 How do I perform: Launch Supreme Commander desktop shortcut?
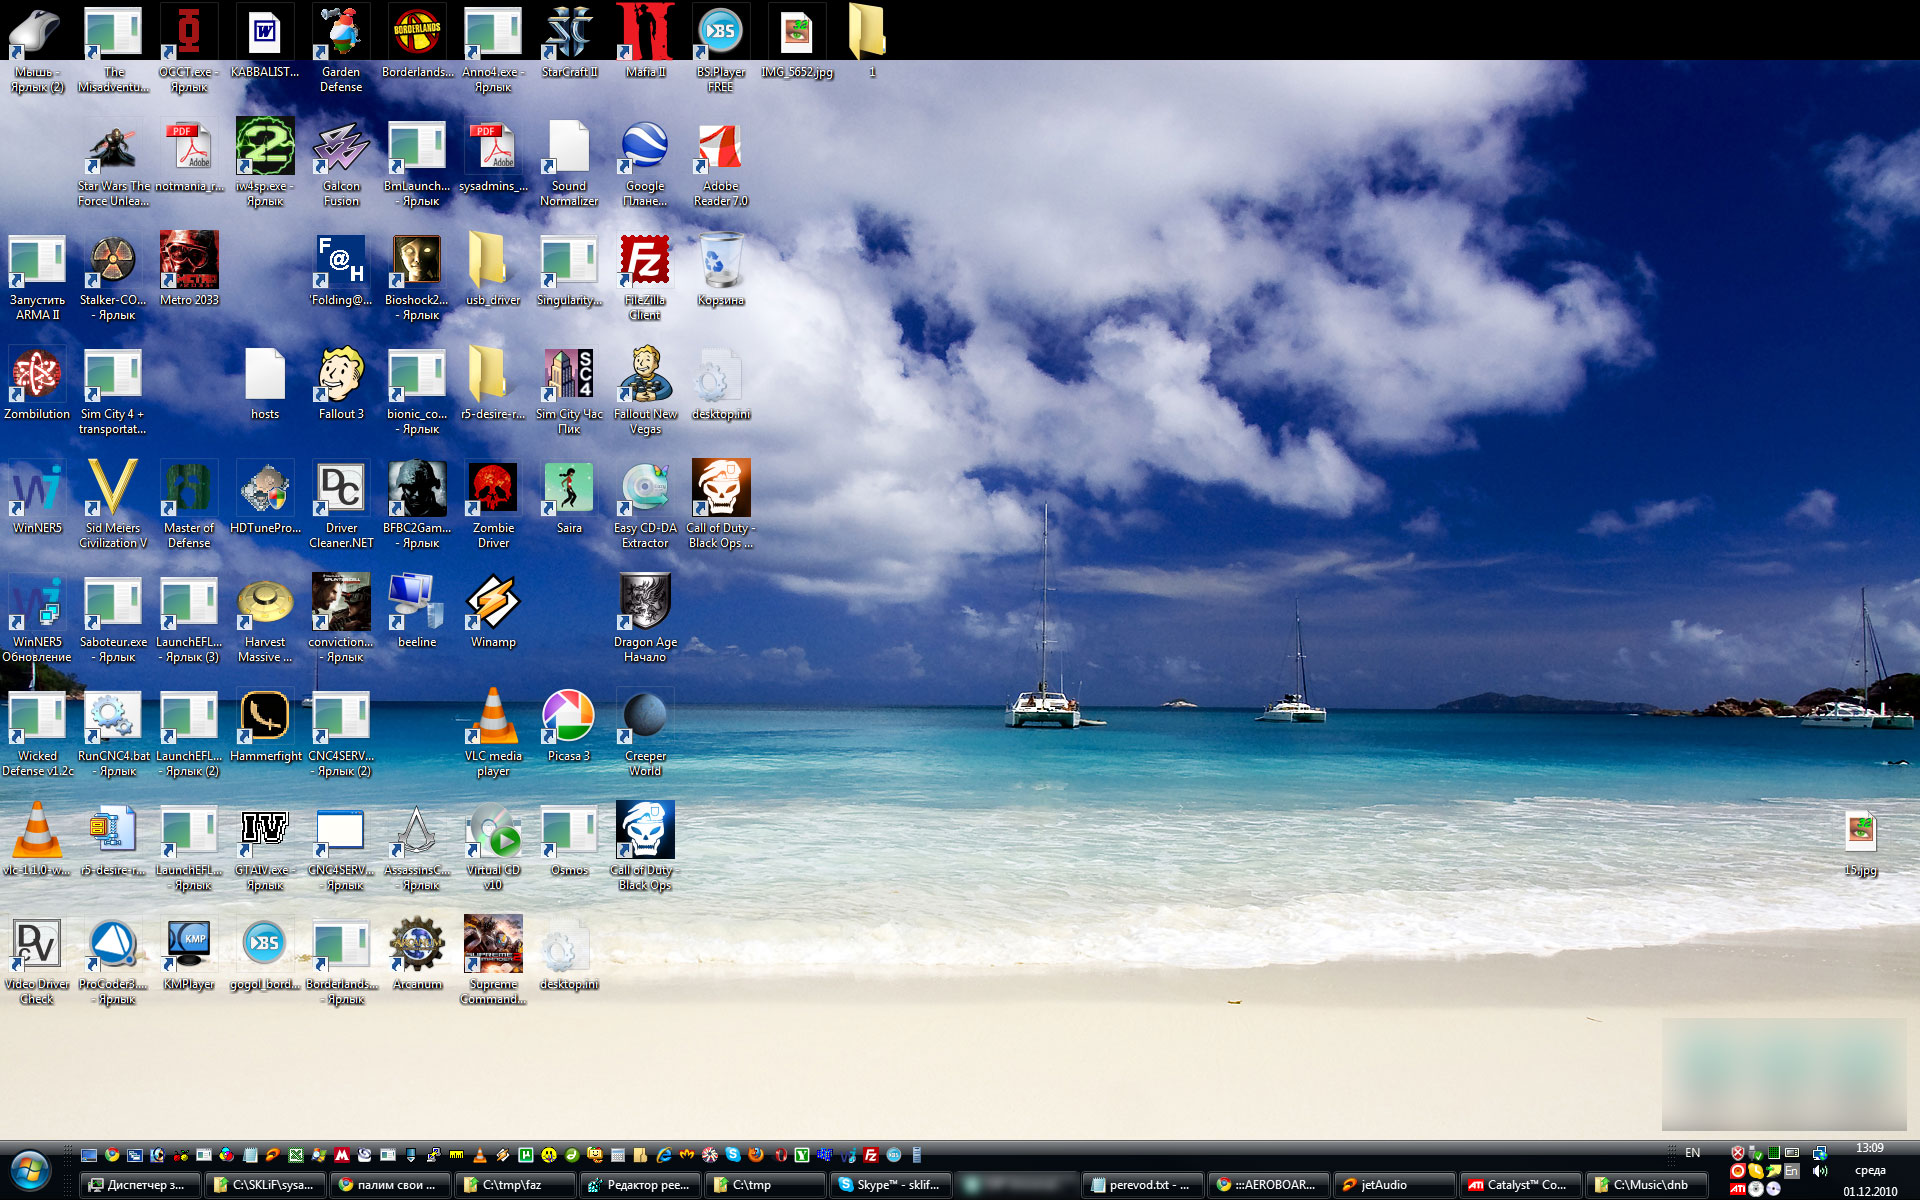point(493,960)
